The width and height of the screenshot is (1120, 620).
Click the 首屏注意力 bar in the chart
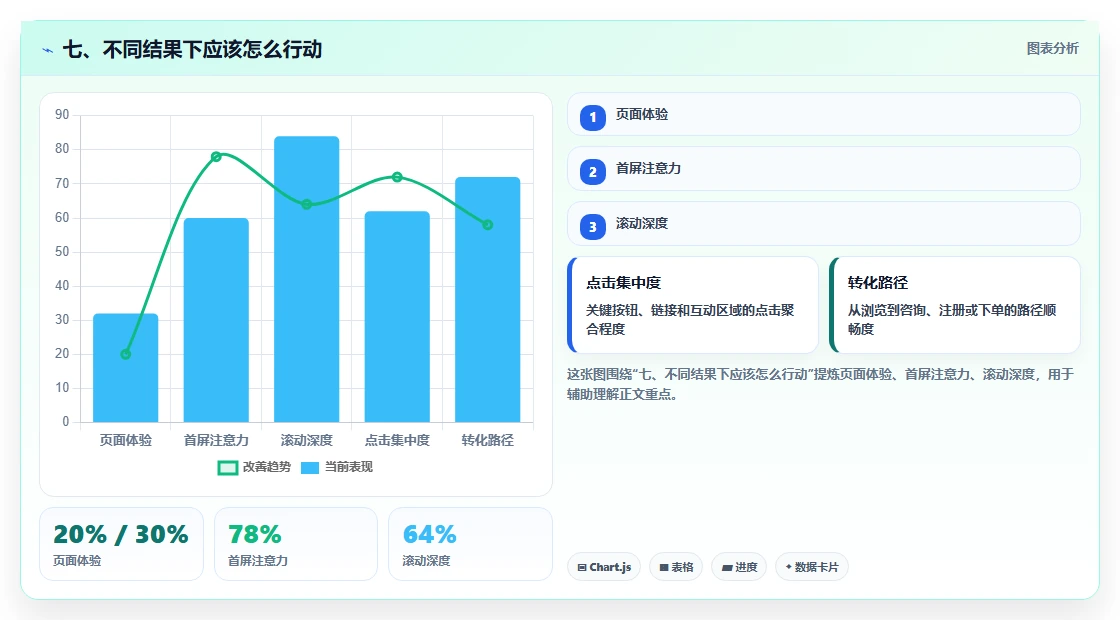click(216, 320)
